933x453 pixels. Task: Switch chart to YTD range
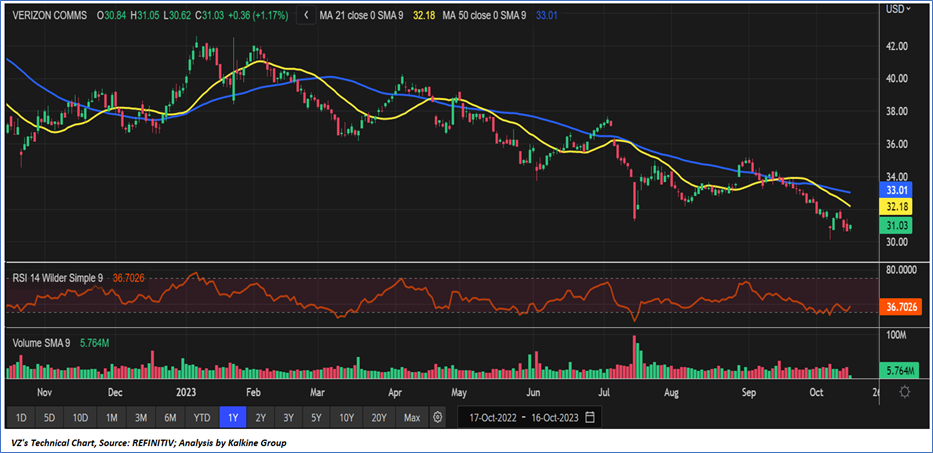[x=202, y=417]
